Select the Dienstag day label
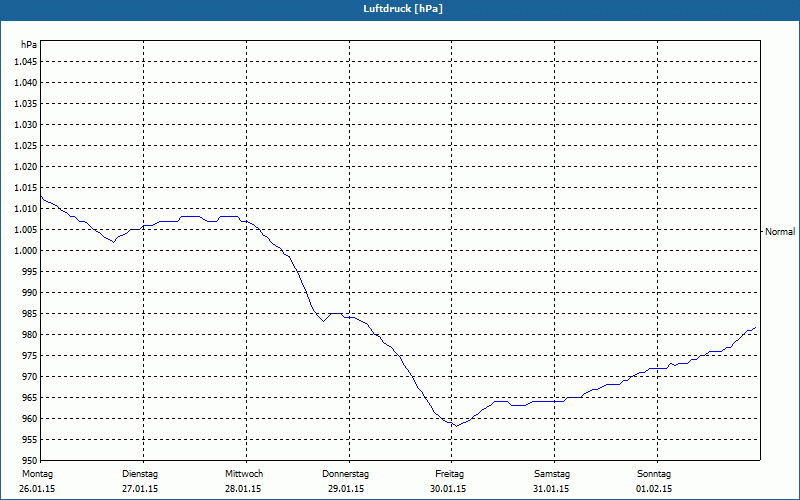 click(x=140, y=474)
